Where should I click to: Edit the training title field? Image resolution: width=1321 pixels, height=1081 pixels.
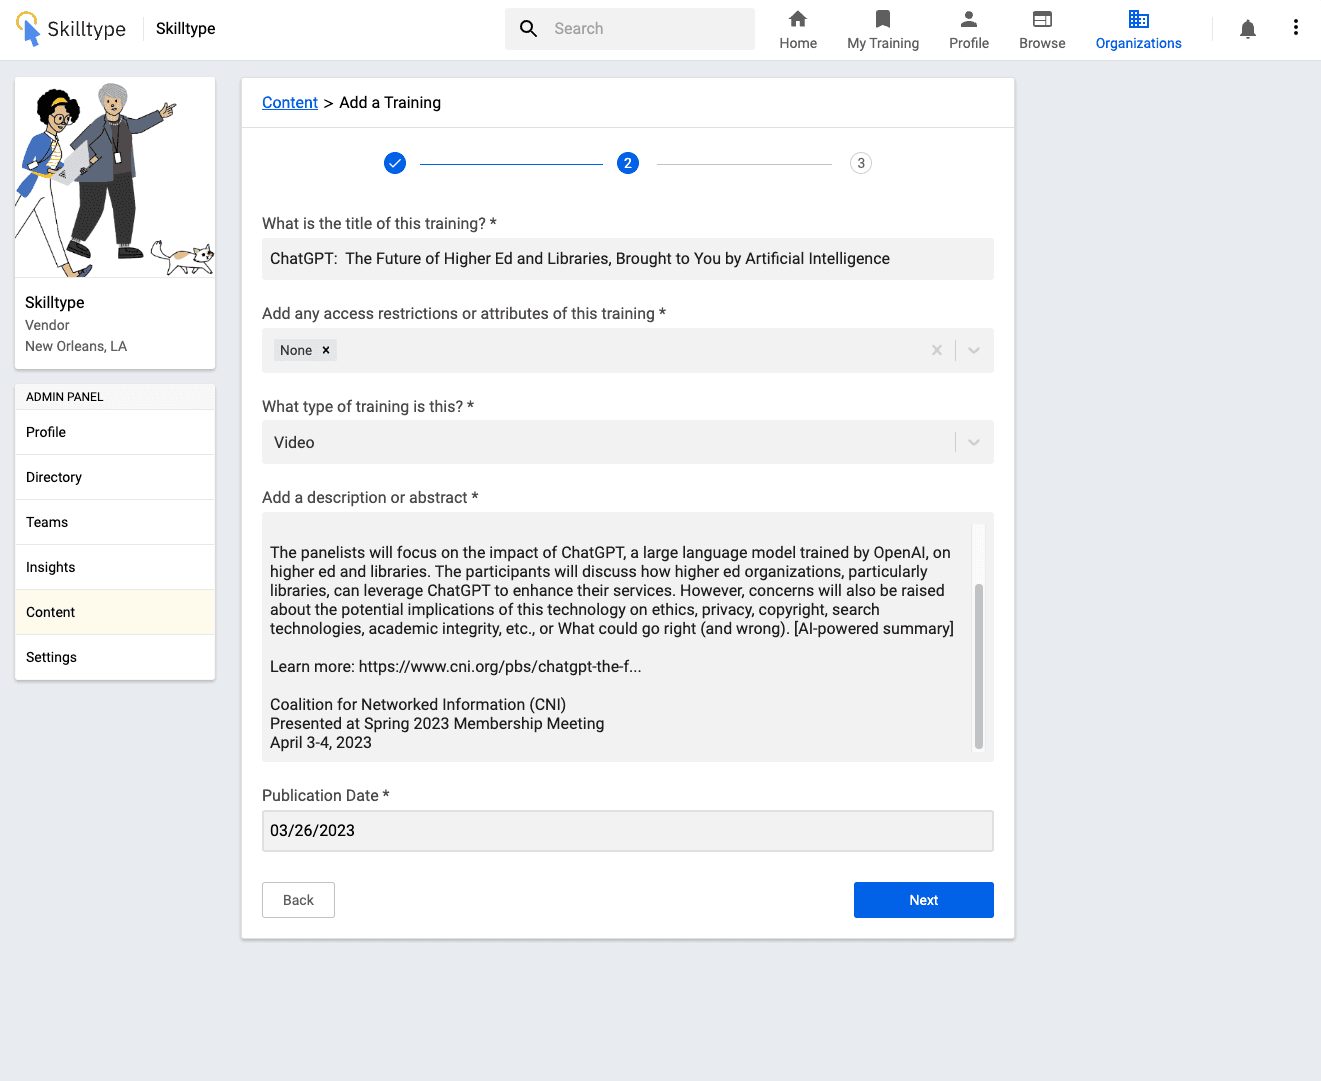point(628,259)
